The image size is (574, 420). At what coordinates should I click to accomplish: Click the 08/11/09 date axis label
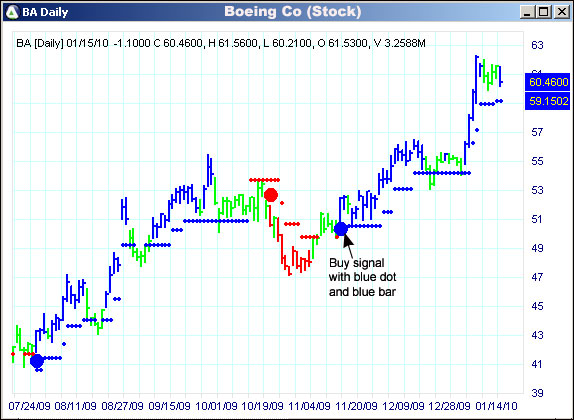click(x=75, y=406)
